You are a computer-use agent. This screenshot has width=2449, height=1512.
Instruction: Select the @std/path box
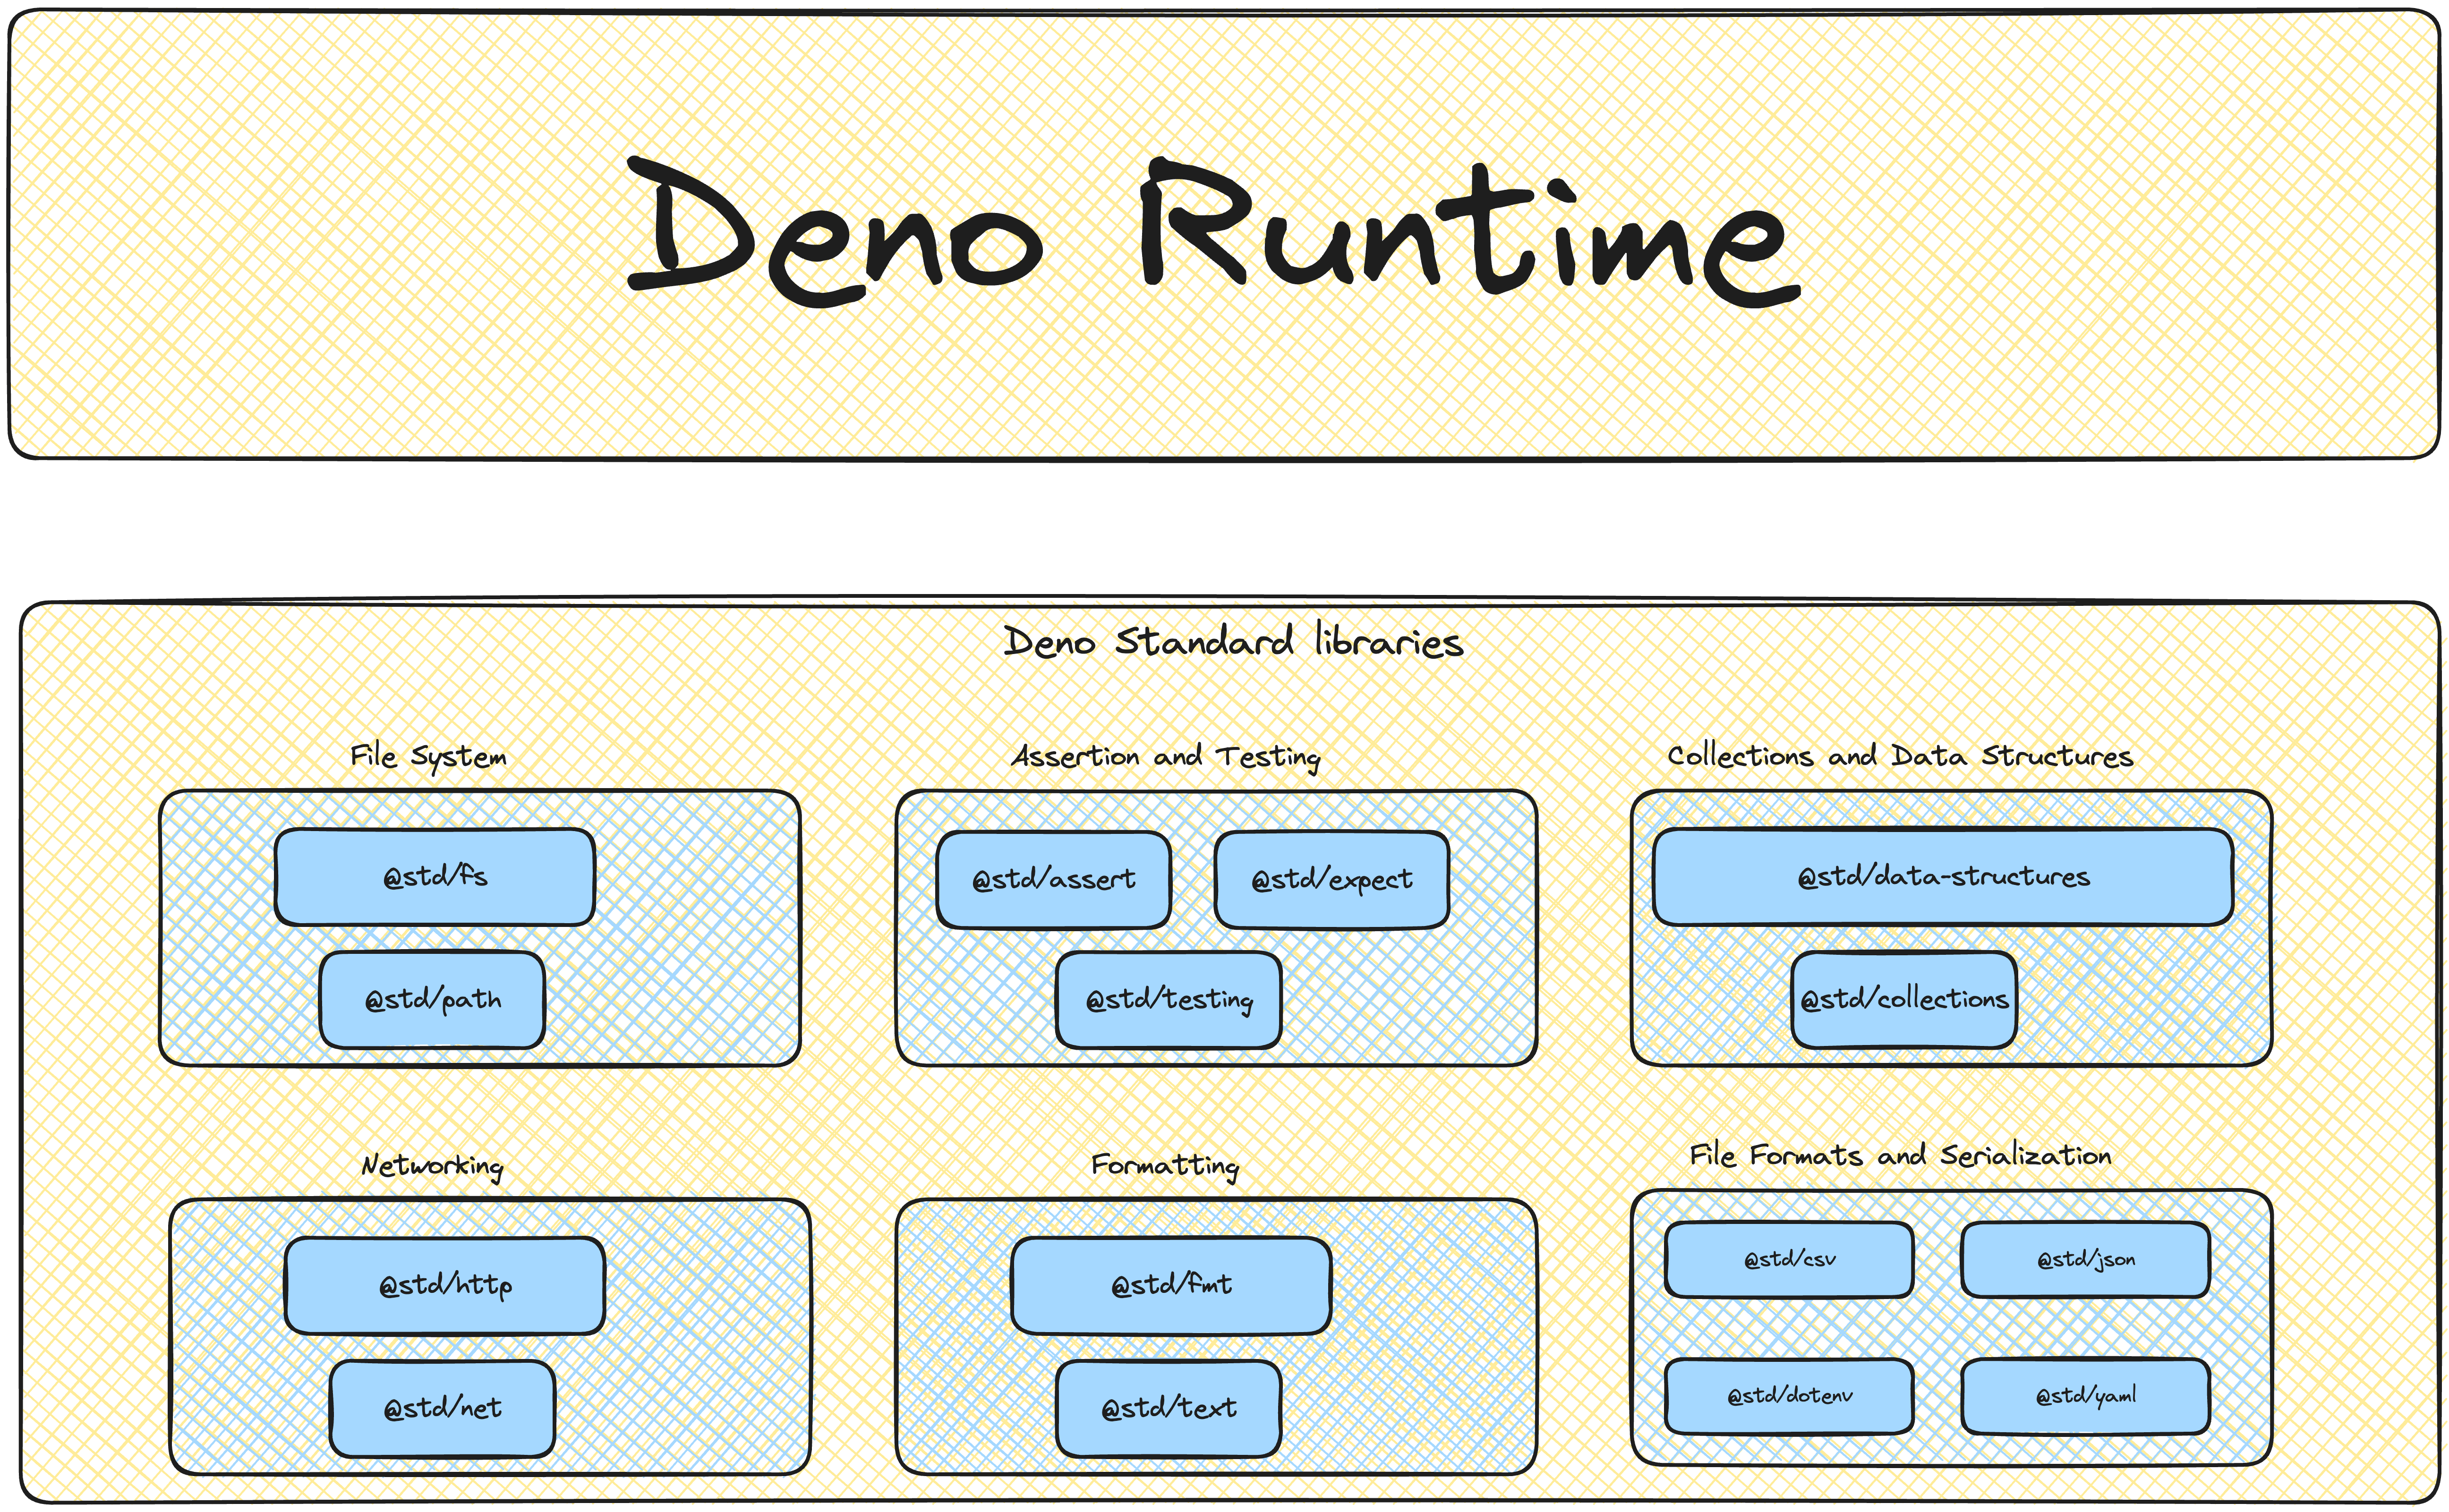432,1000
